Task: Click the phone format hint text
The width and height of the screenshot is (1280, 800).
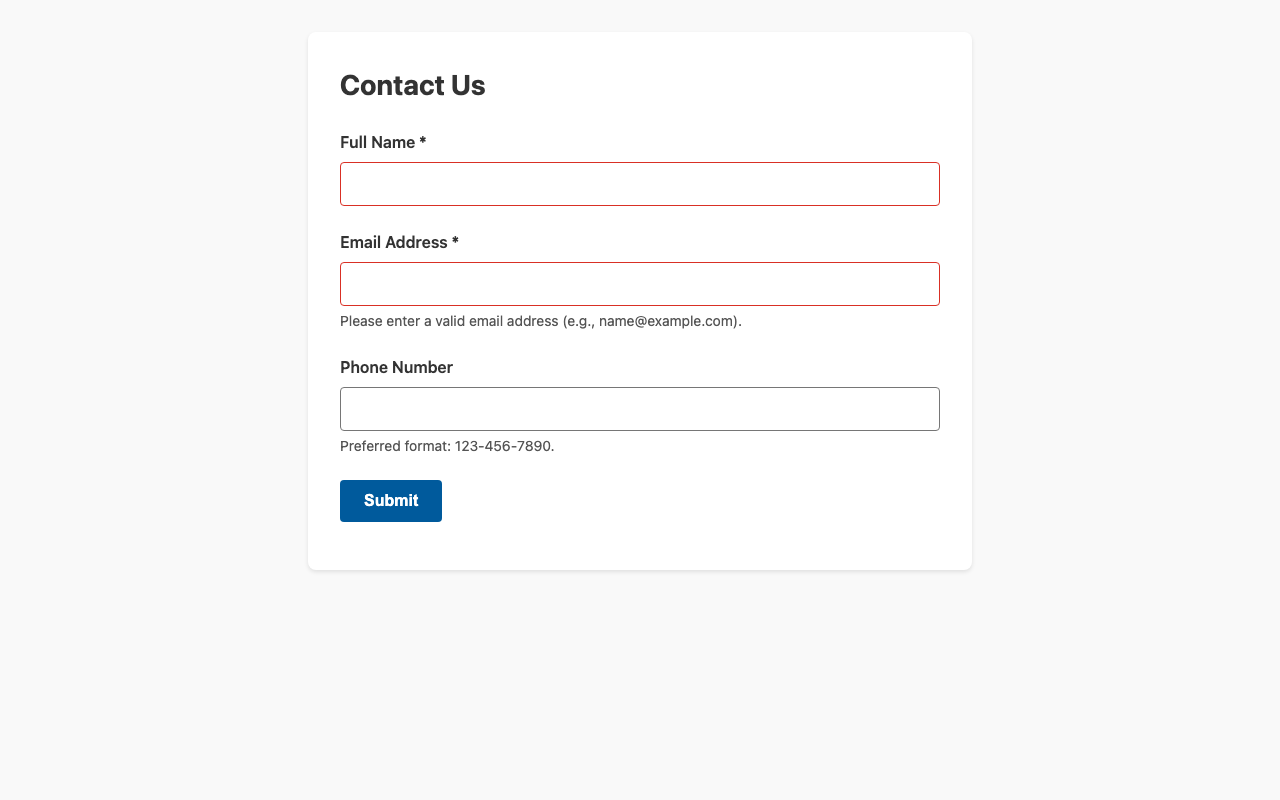Action: 447,446
